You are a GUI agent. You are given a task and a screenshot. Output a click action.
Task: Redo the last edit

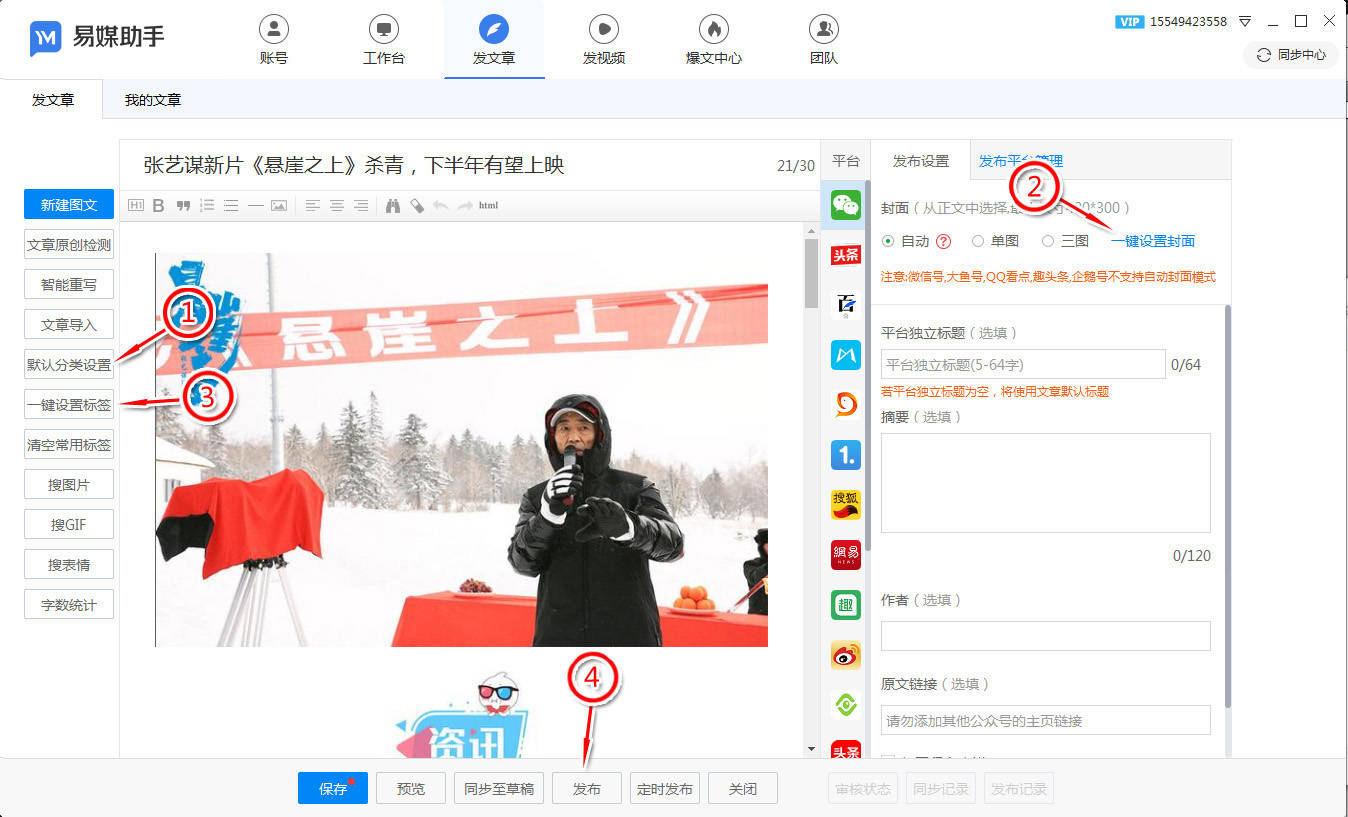464,206
